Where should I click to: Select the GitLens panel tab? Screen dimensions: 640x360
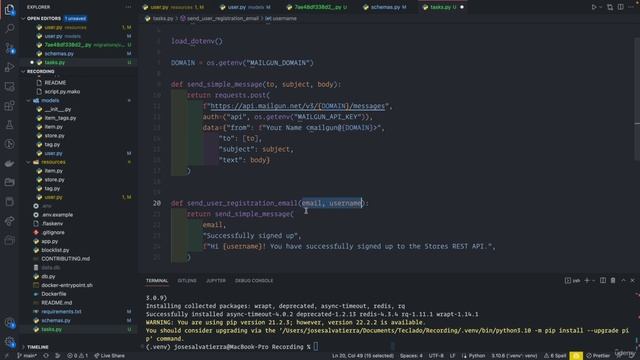187,280
